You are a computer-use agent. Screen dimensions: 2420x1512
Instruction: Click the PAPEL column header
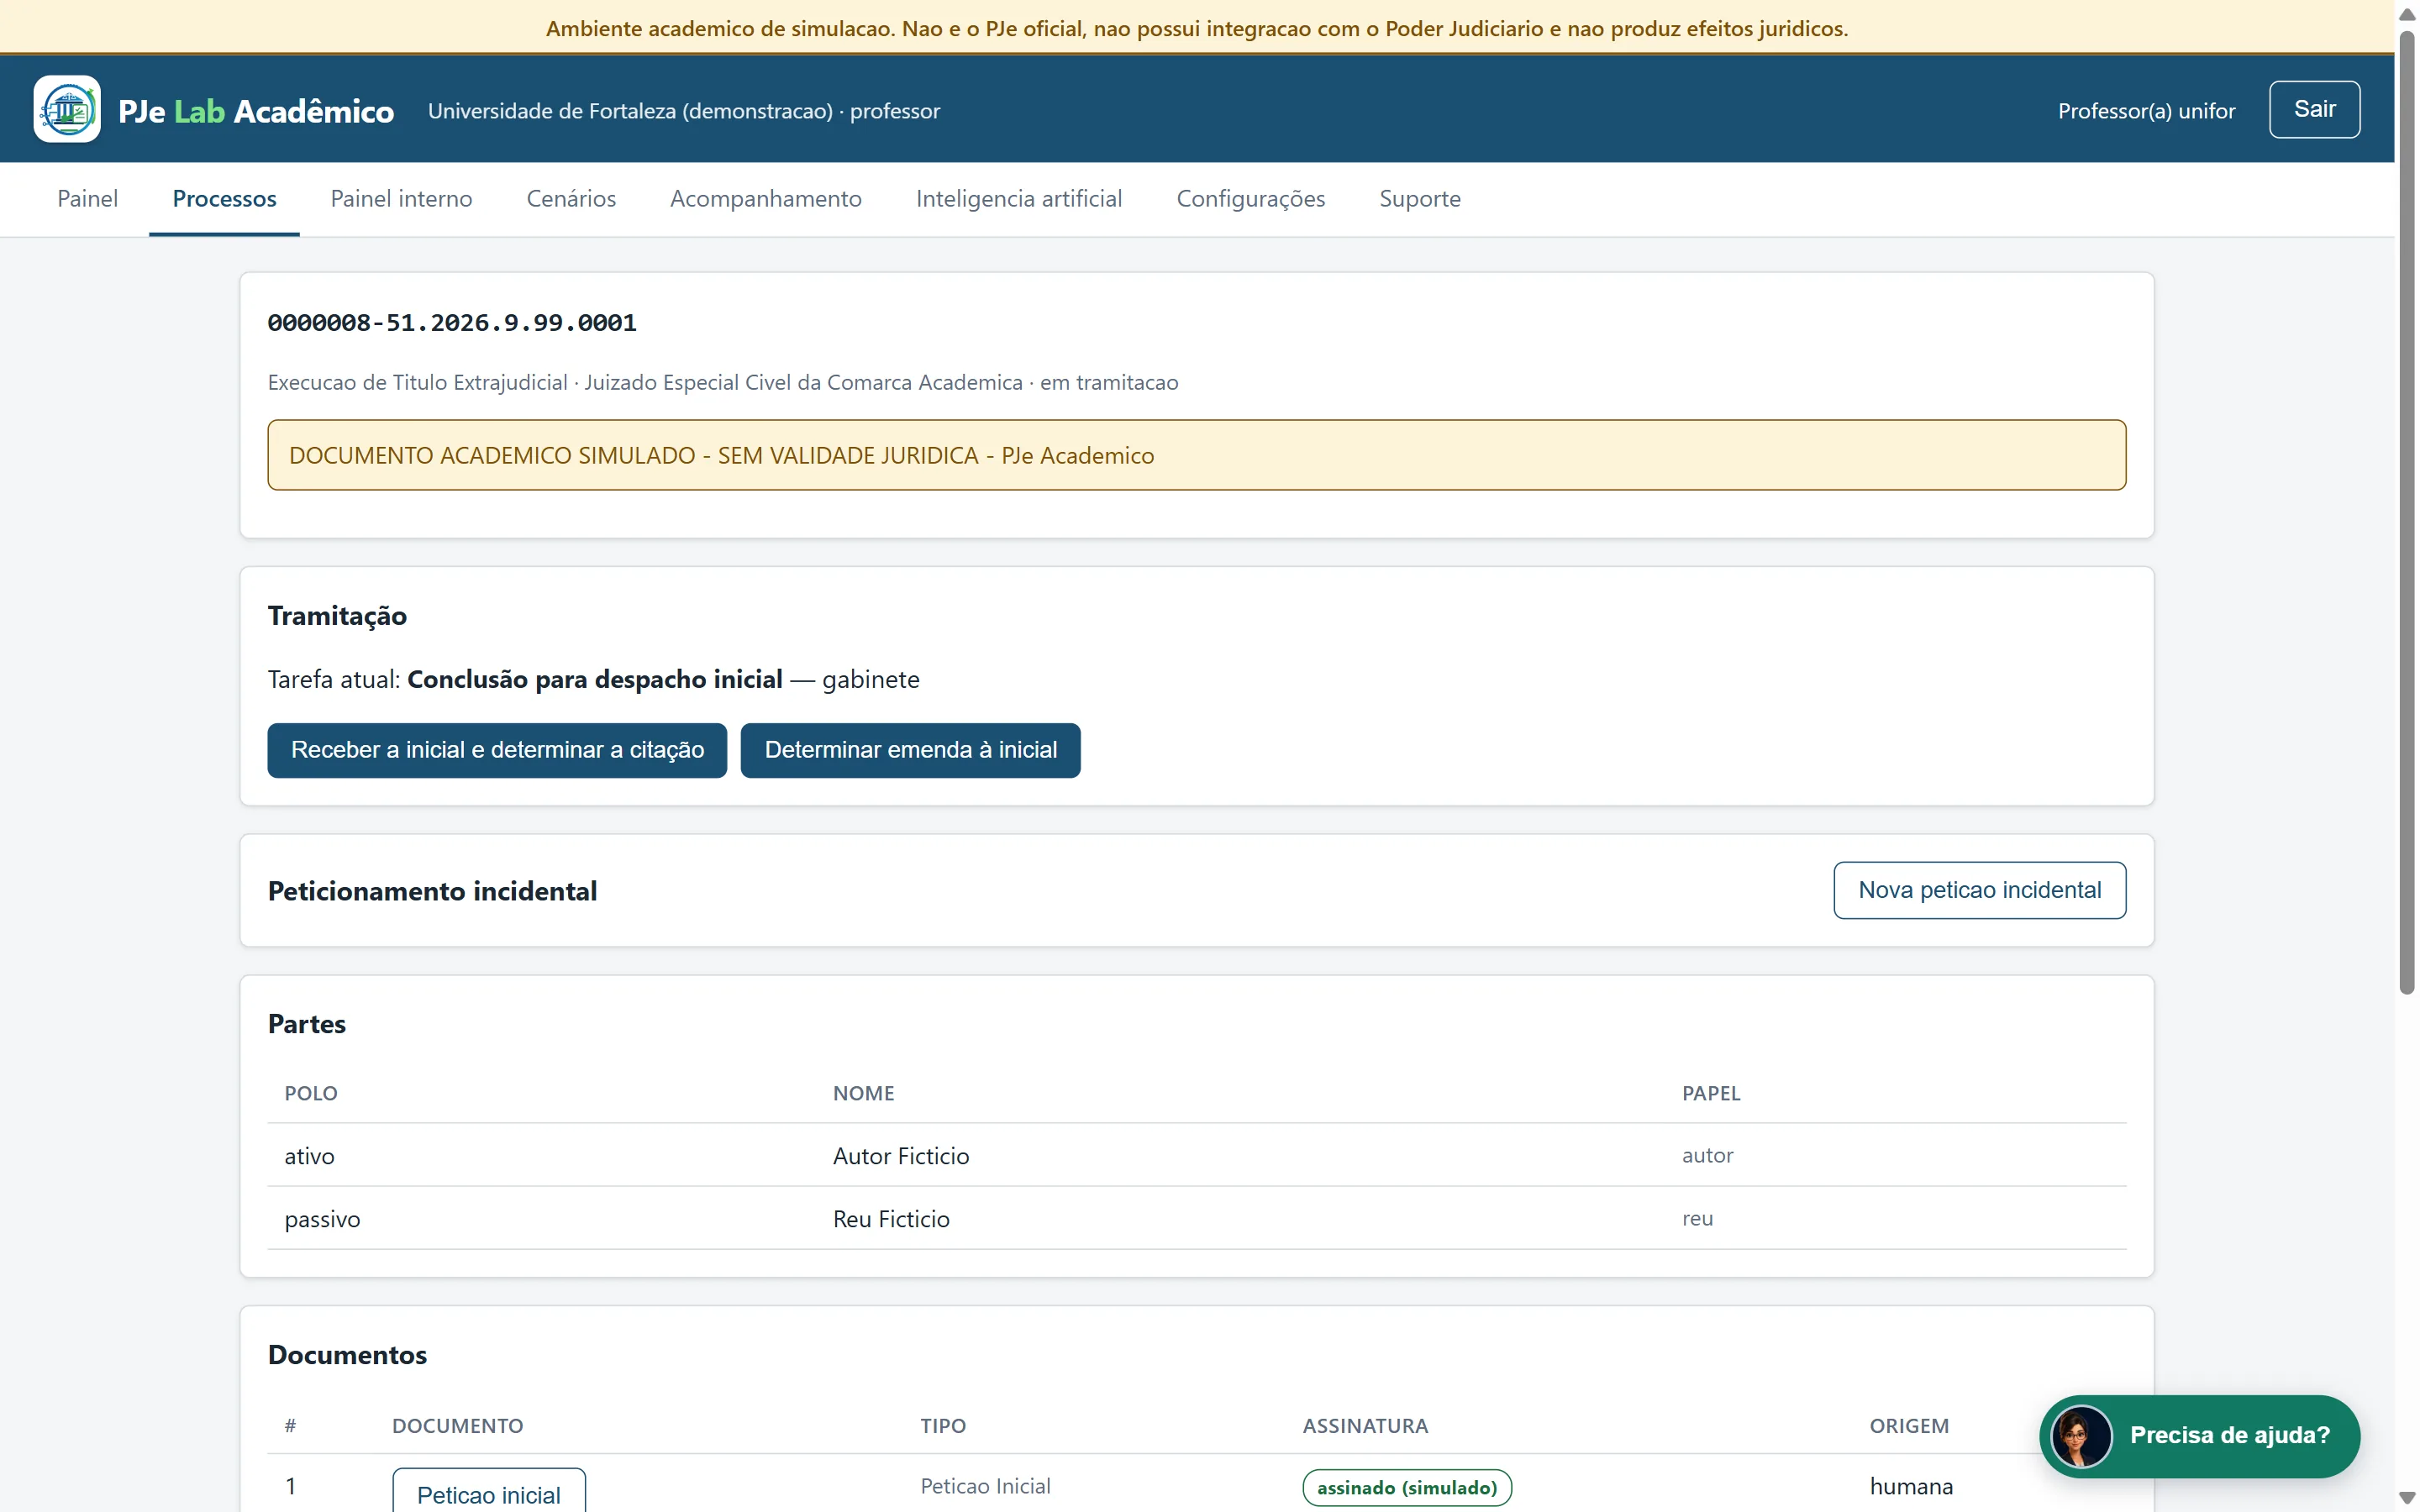point(1711,1093)
